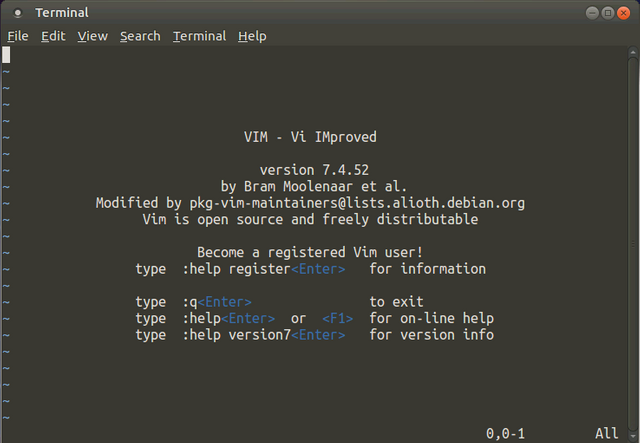The width and height of the screenshot is (640, 443).
Task: Maximize the Terminal window
Action: 608,13
